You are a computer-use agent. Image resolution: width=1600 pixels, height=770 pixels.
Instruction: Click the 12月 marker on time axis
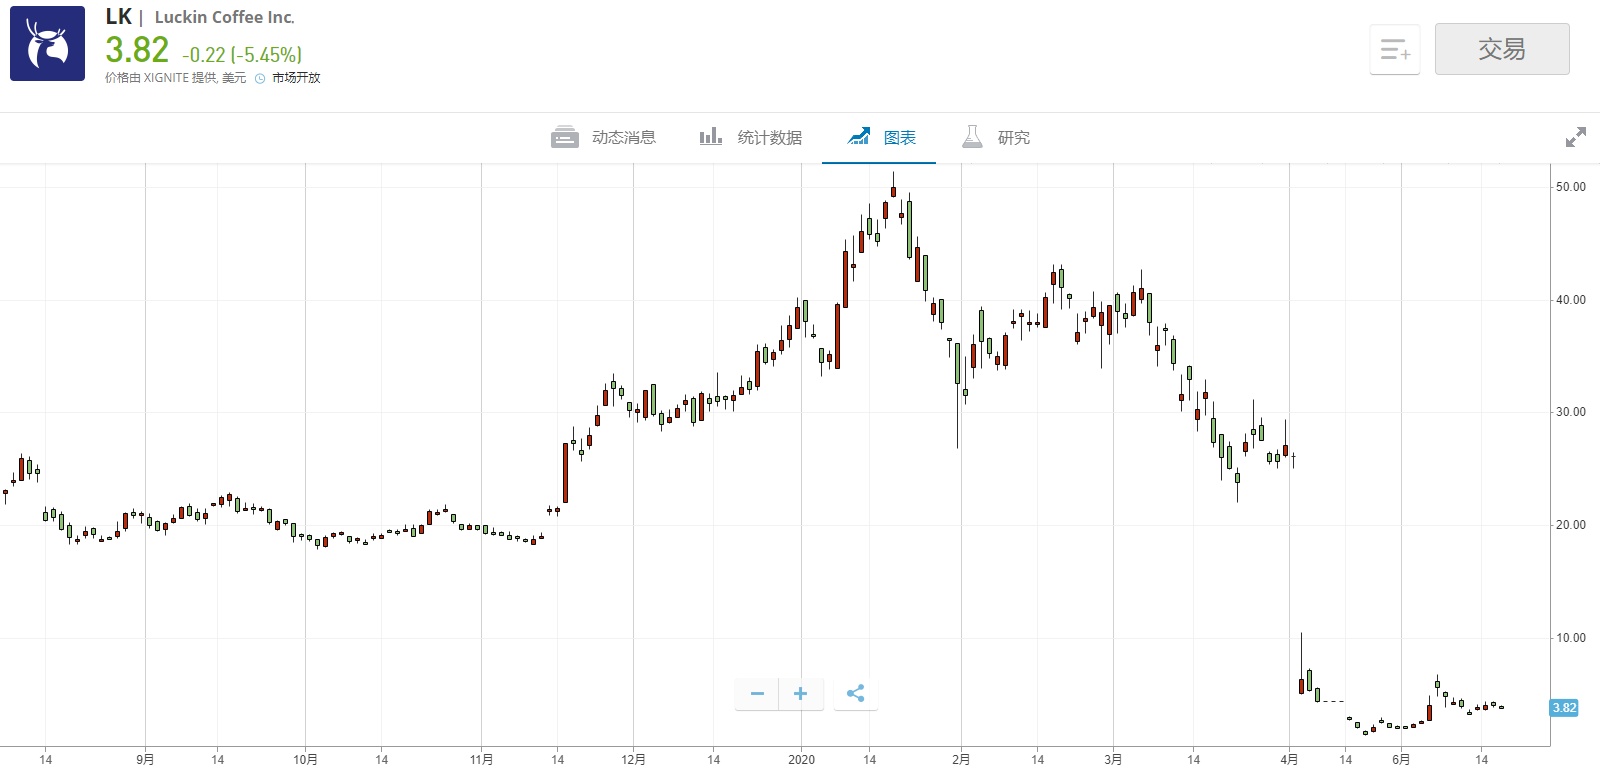pyautogui.click(x=633, y=760)
